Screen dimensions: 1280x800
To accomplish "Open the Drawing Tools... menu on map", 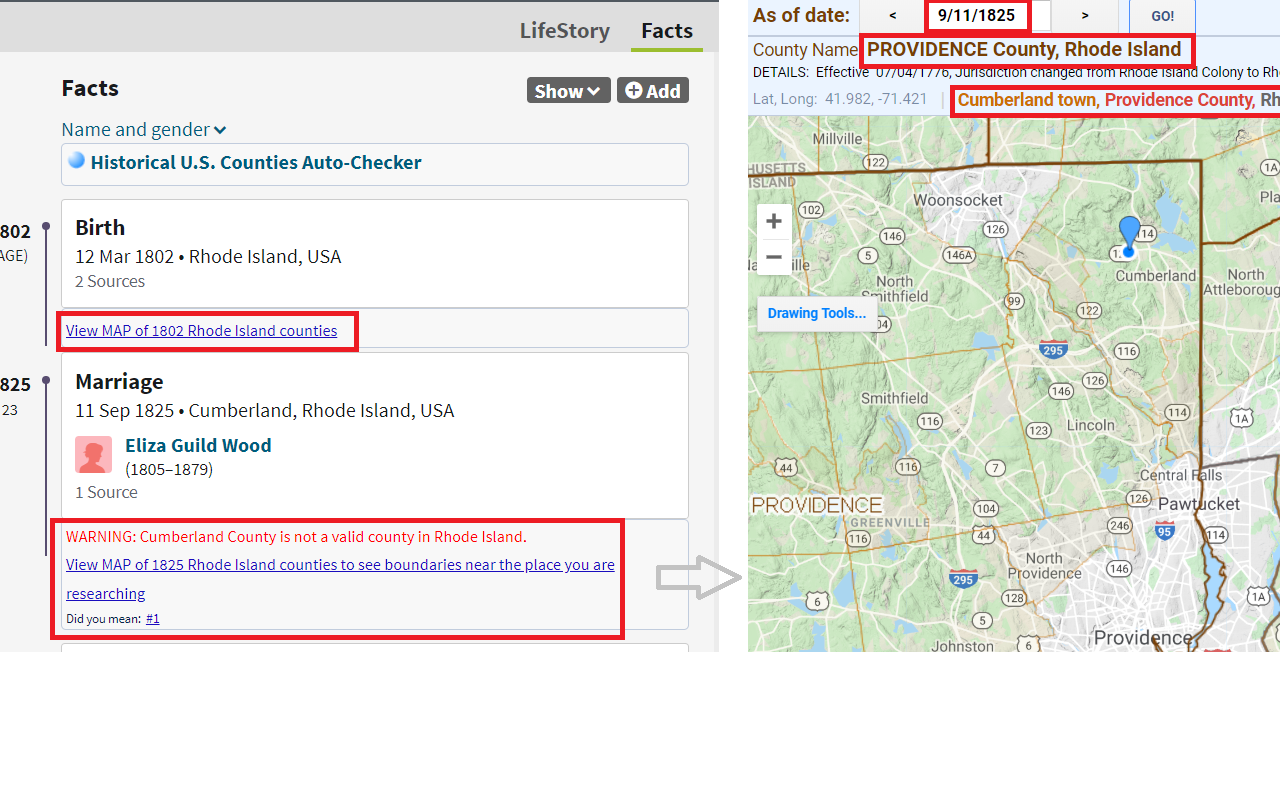I will click(817, 313).
